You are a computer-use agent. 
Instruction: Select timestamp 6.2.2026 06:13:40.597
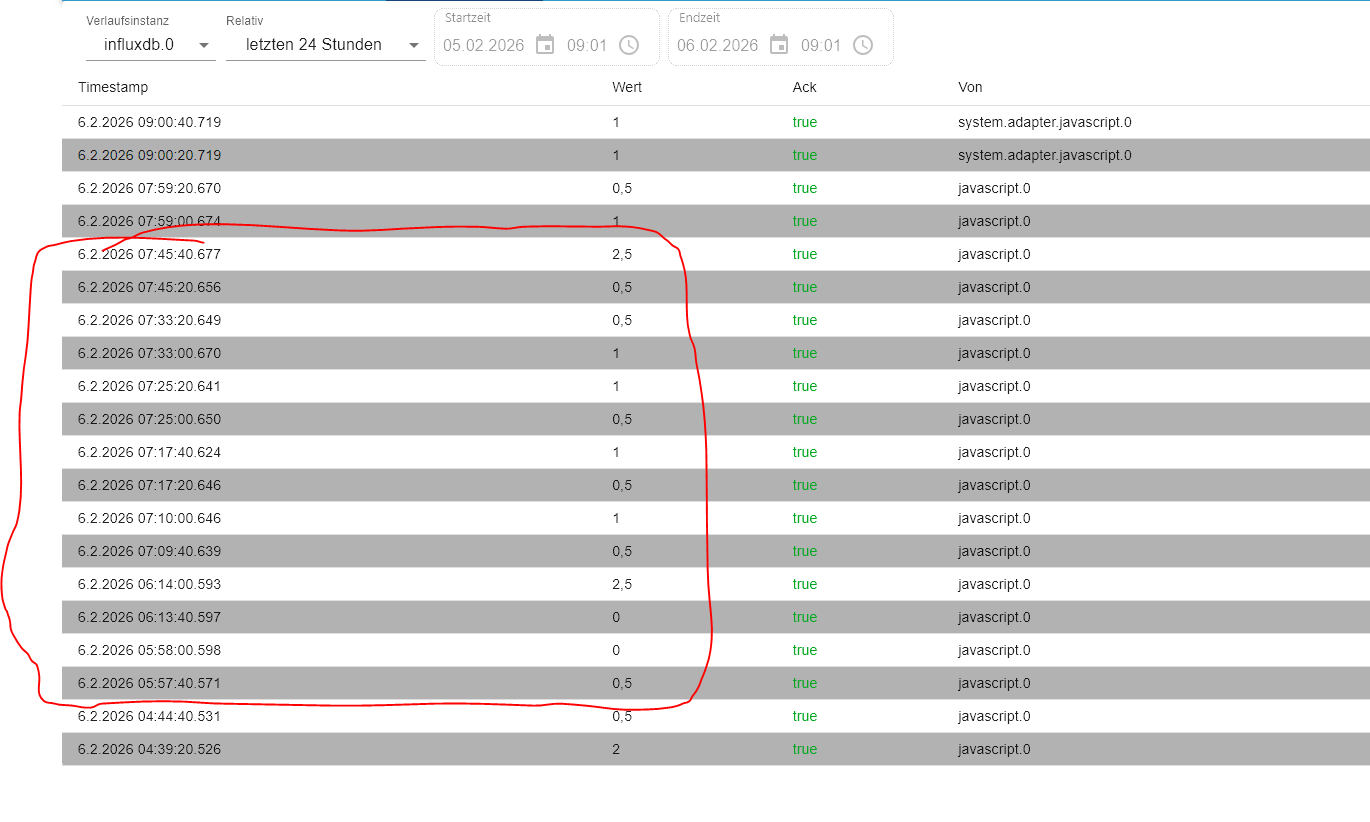(x=149, y=617)
